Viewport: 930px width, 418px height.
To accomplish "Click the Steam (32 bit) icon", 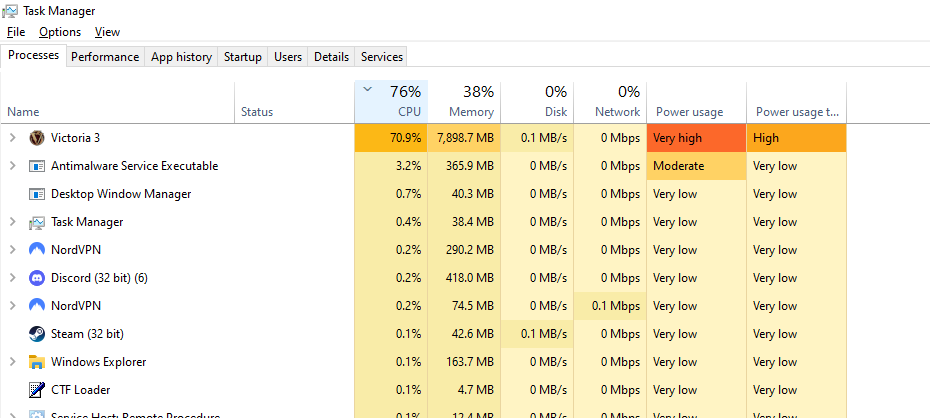I will 37,334.
